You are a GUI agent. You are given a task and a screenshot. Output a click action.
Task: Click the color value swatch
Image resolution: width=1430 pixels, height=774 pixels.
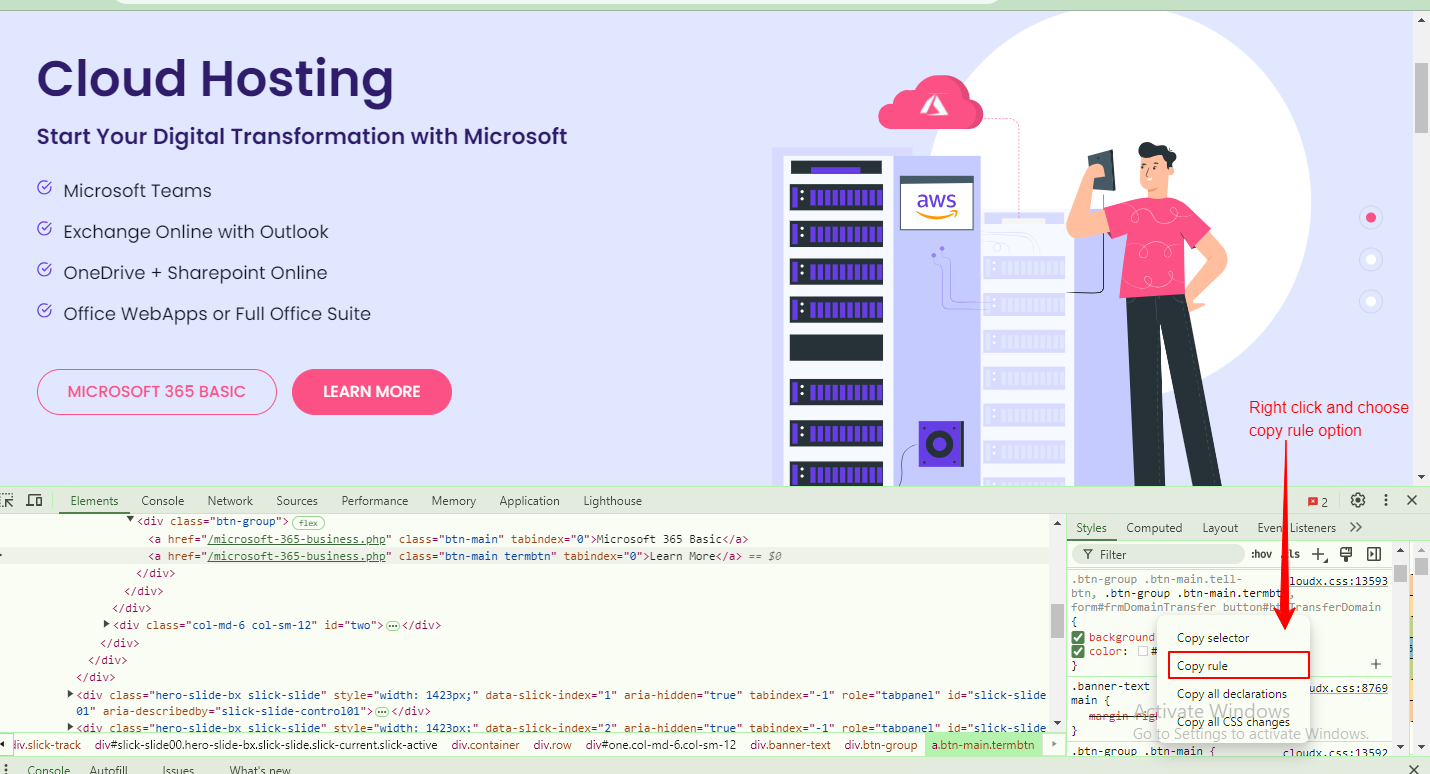coord(1142,651)
